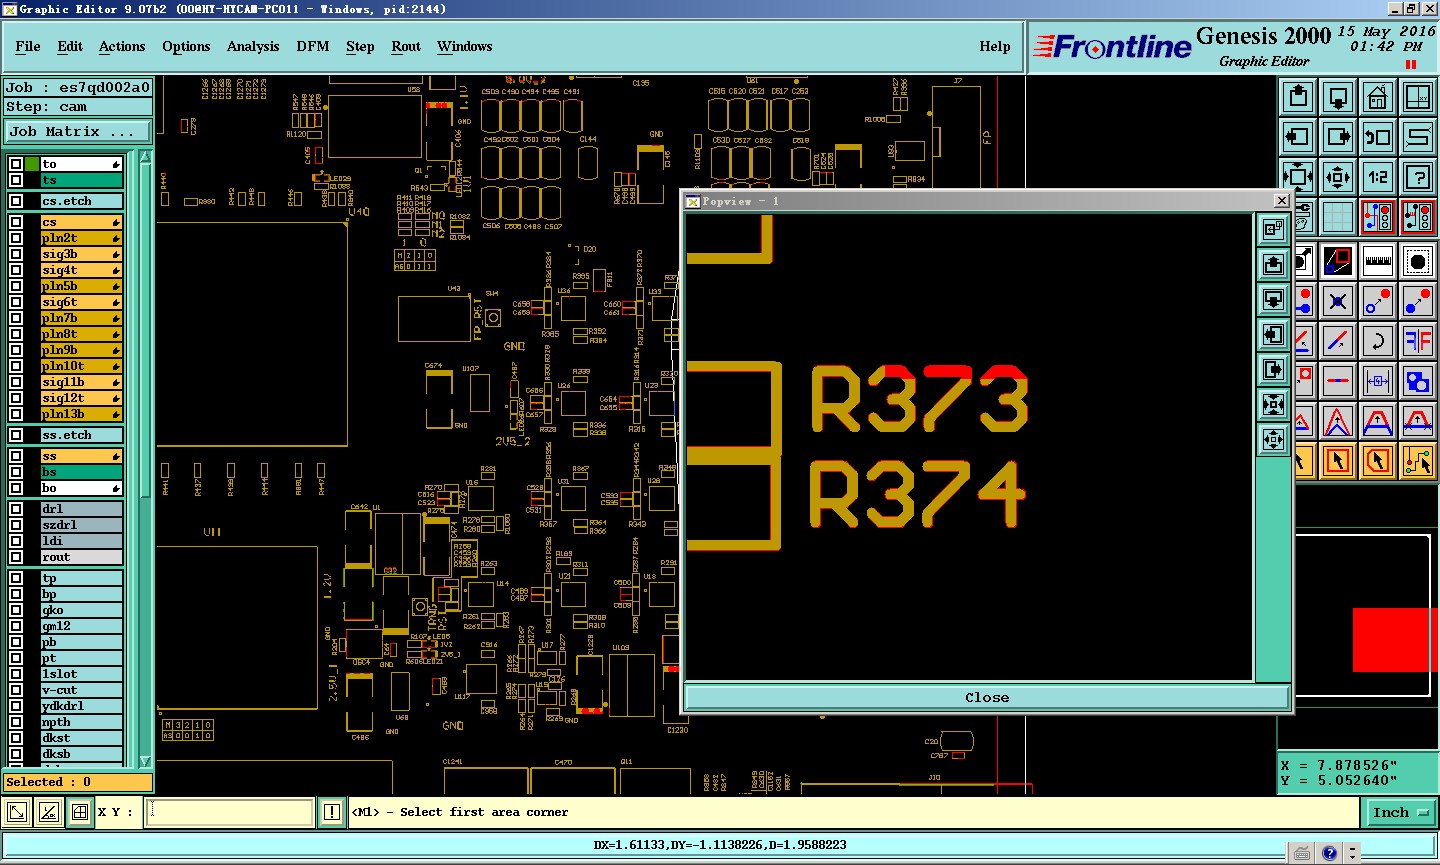1440x865 pixels.
Task: Click the layer list scroll-down arrow
Action: coord(145,761)
